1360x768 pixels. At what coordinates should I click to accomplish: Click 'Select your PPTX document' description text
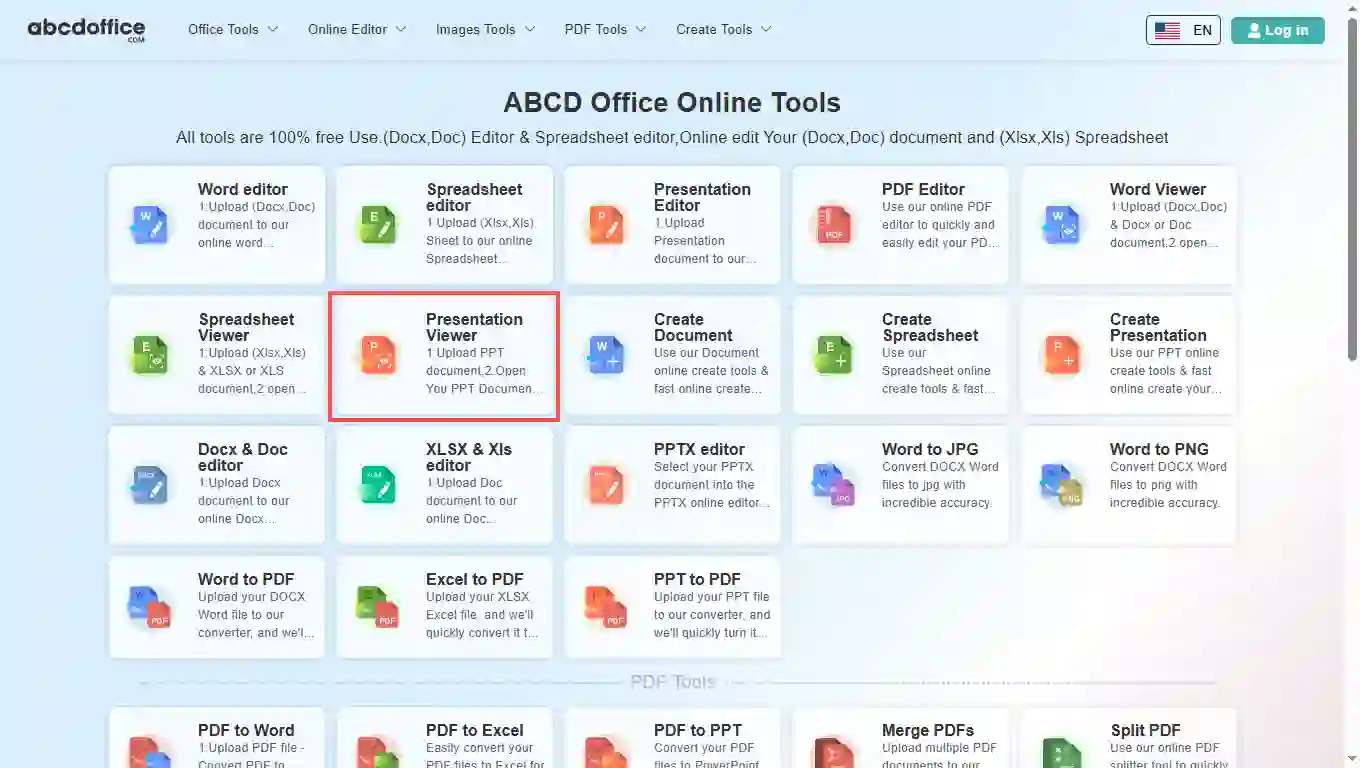coord(712,485)
